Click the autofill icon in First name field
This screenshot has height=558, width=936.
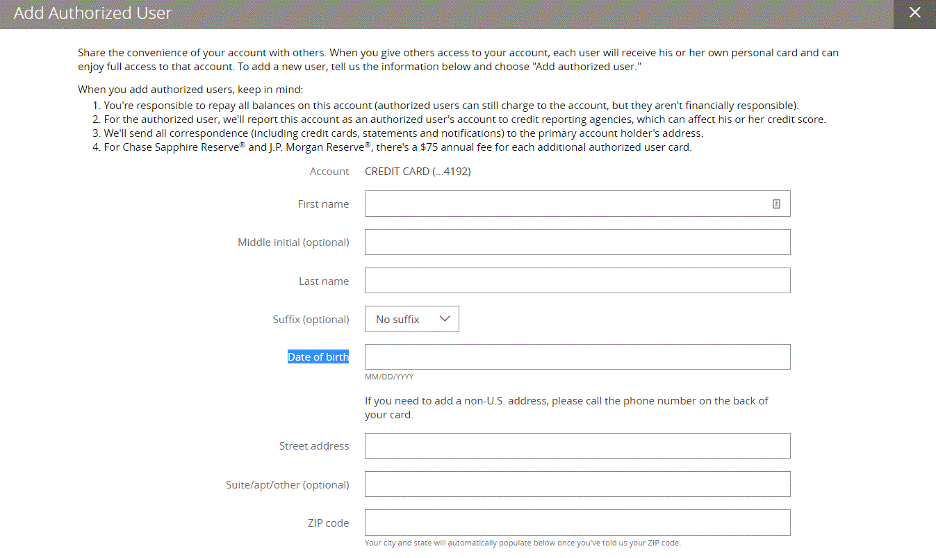click(776, 204)
